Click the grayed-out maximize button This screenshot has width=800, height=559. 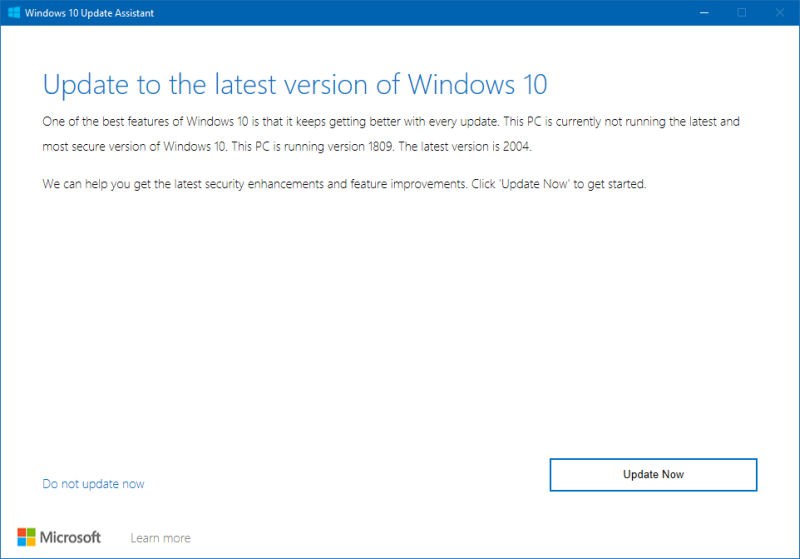click(742, 12)
